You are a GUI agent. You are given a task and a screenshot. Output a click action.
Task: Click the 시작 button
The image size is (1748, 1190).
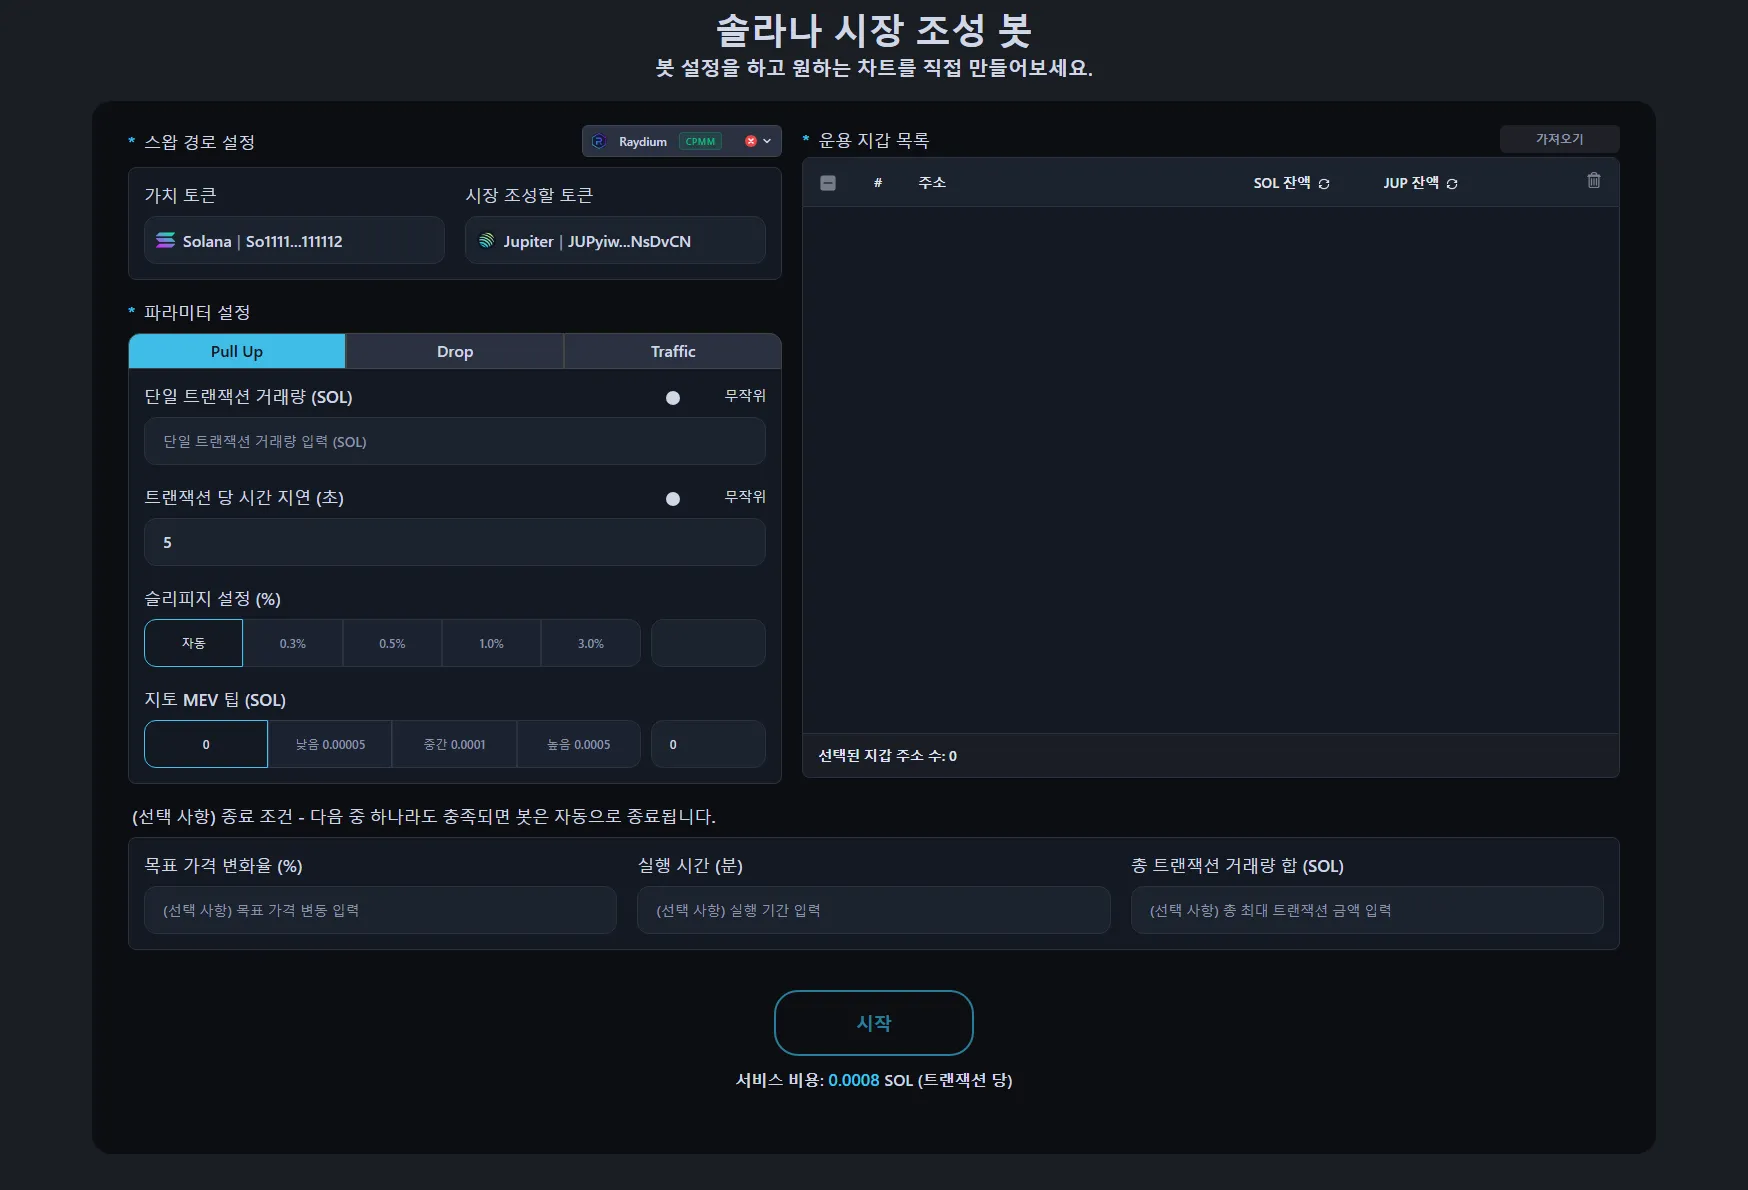[873, 1023]
